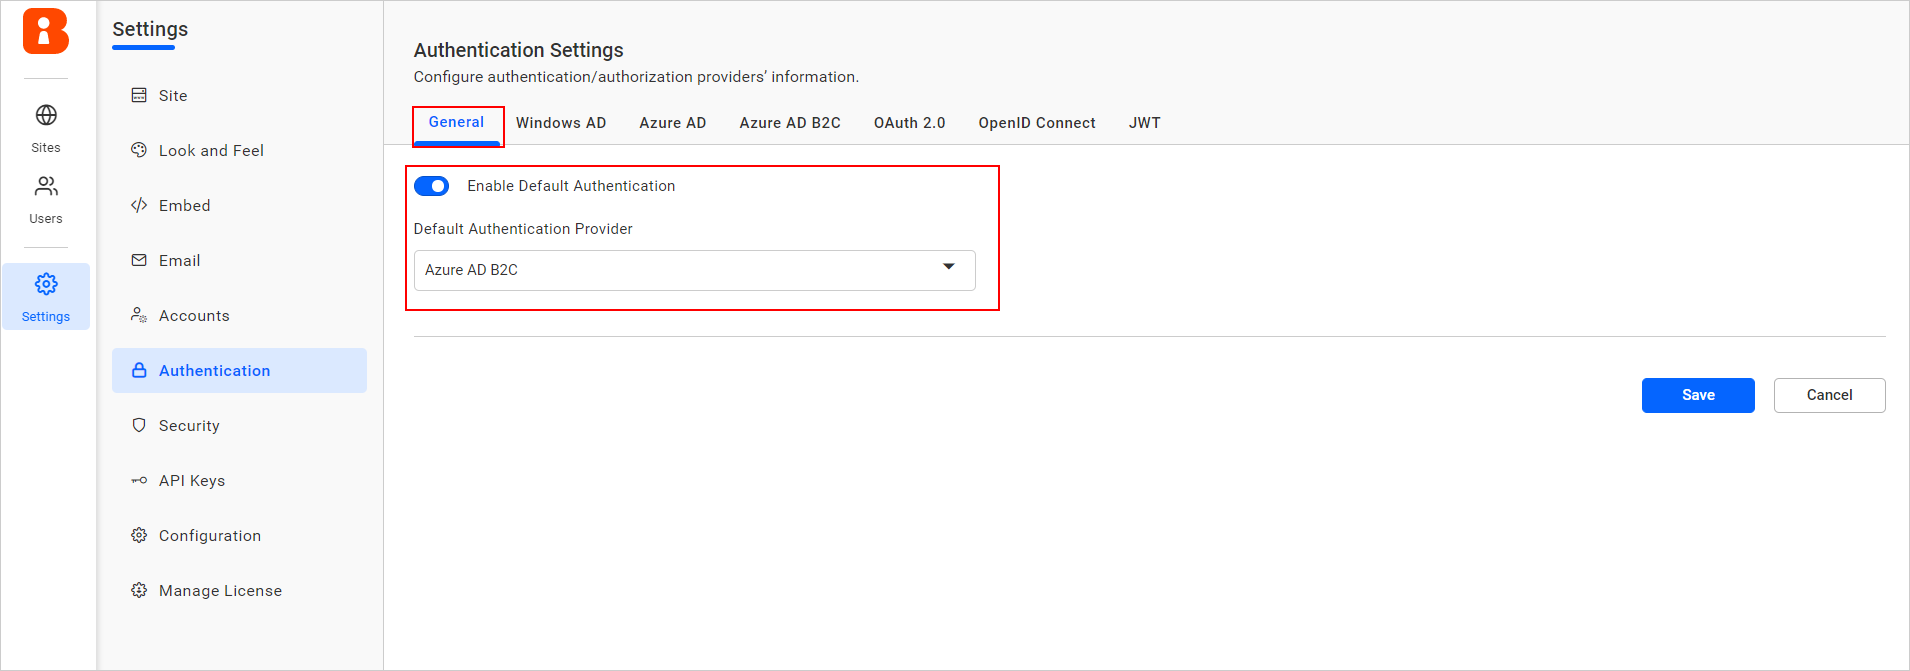Click the Configuration gear icon
This screenshot has height=671, width=1910.
[139, 535]
